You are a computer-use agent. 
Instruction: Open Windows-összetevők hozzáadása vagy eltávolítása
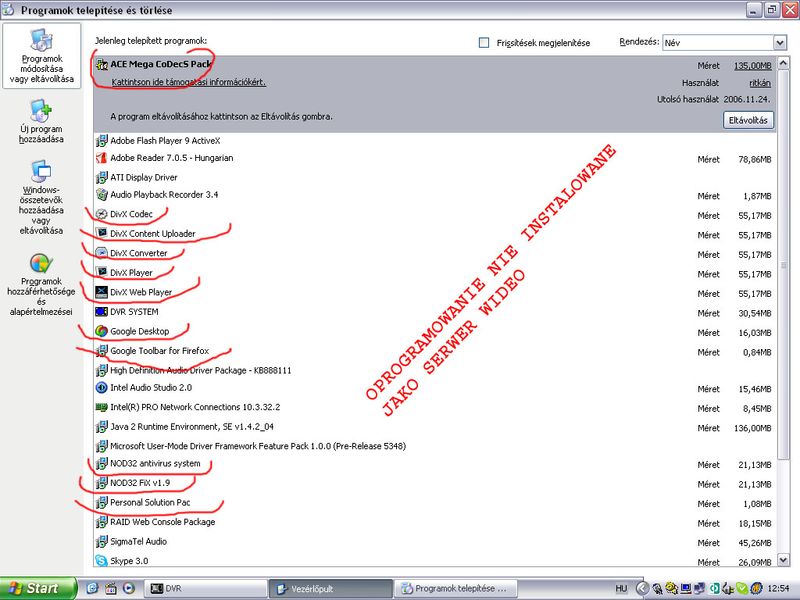[41, 197]
